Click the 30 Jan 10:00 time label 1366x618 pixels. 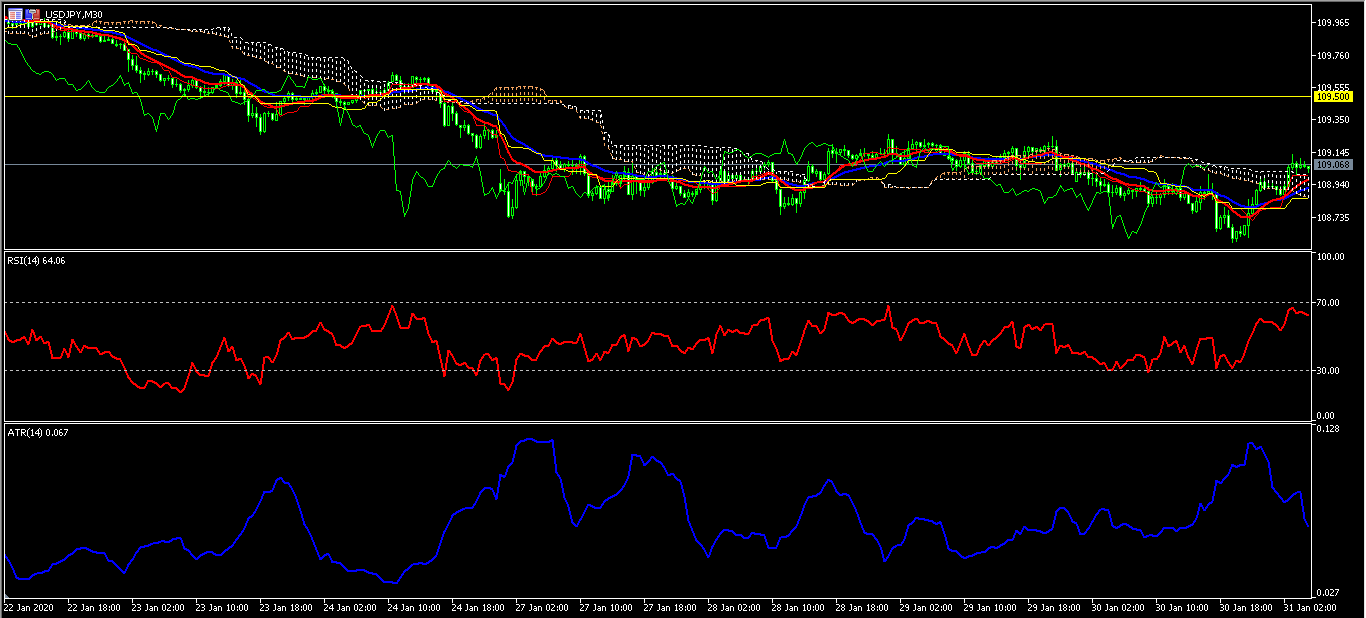click(1181, 607)
